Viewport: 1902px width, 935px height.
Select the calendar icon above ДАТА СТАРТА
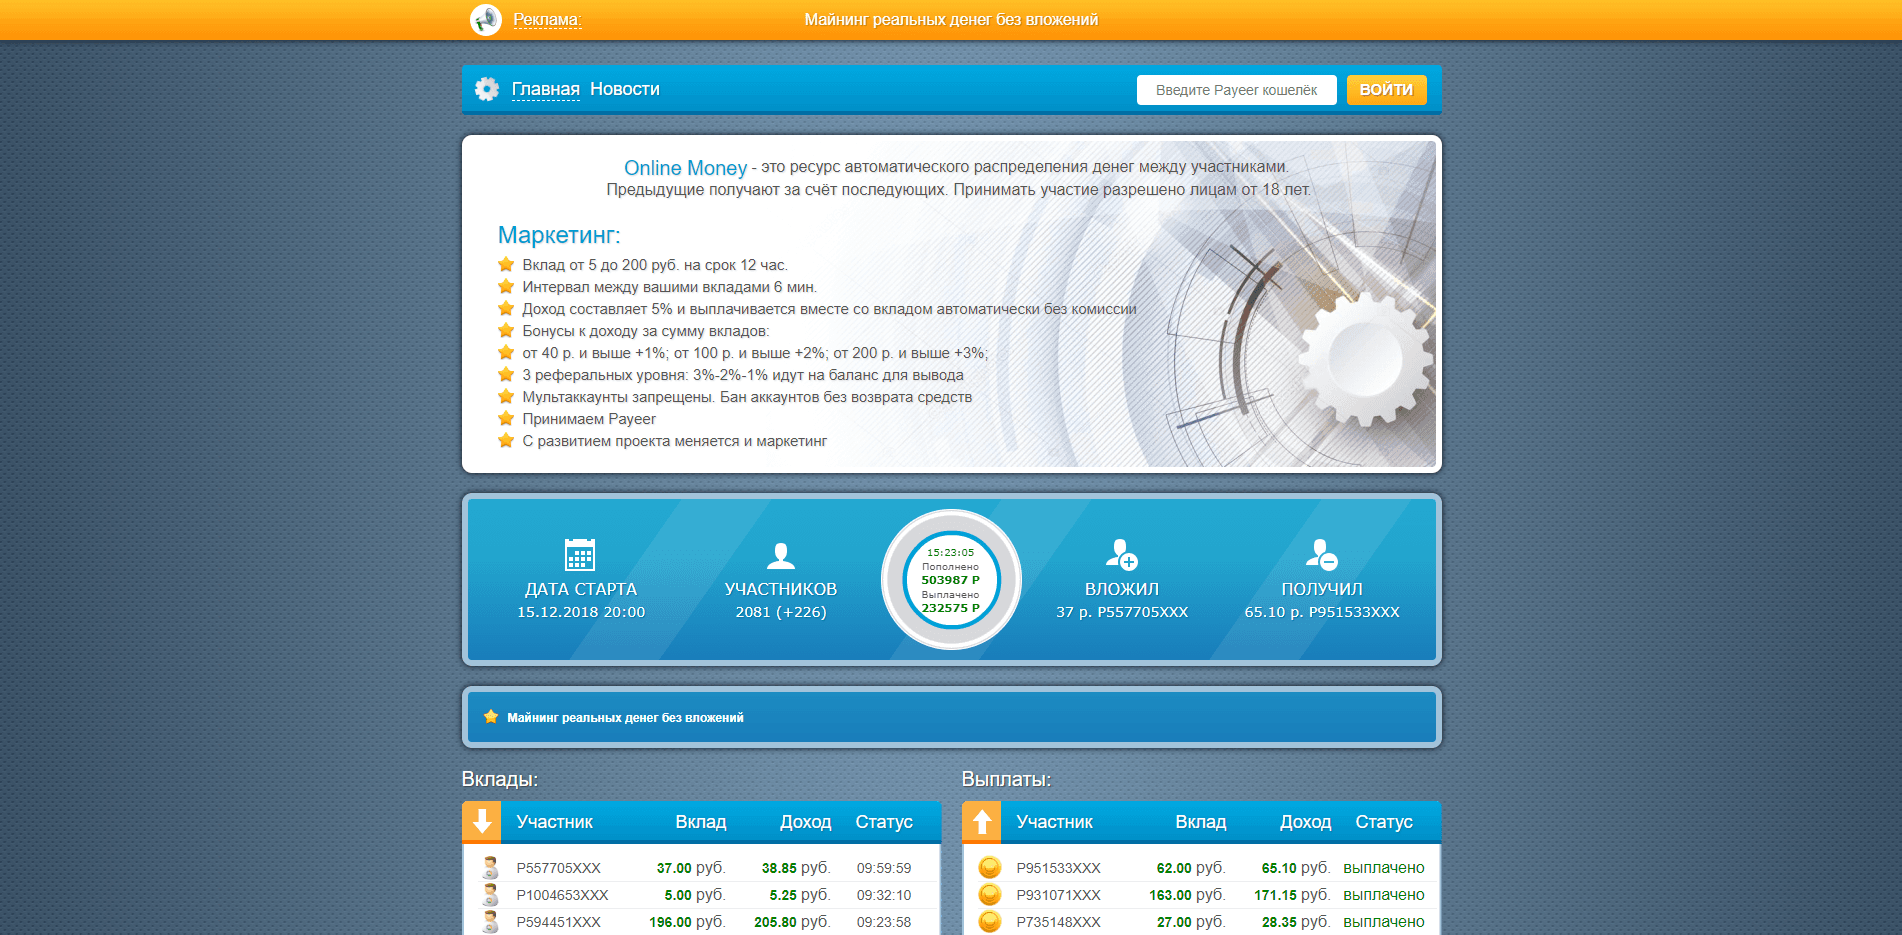(578, 556)
